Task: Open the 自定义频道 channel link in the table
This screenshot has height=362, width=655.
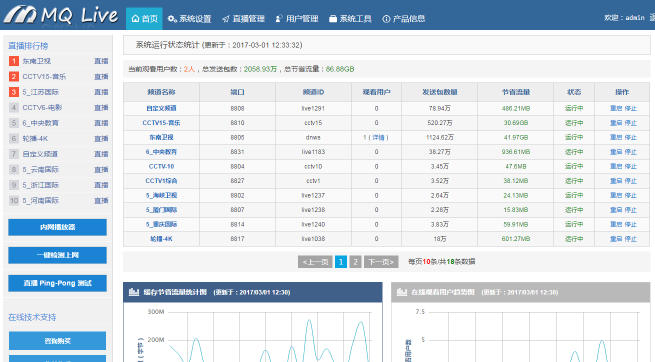Action: [161, 109]
